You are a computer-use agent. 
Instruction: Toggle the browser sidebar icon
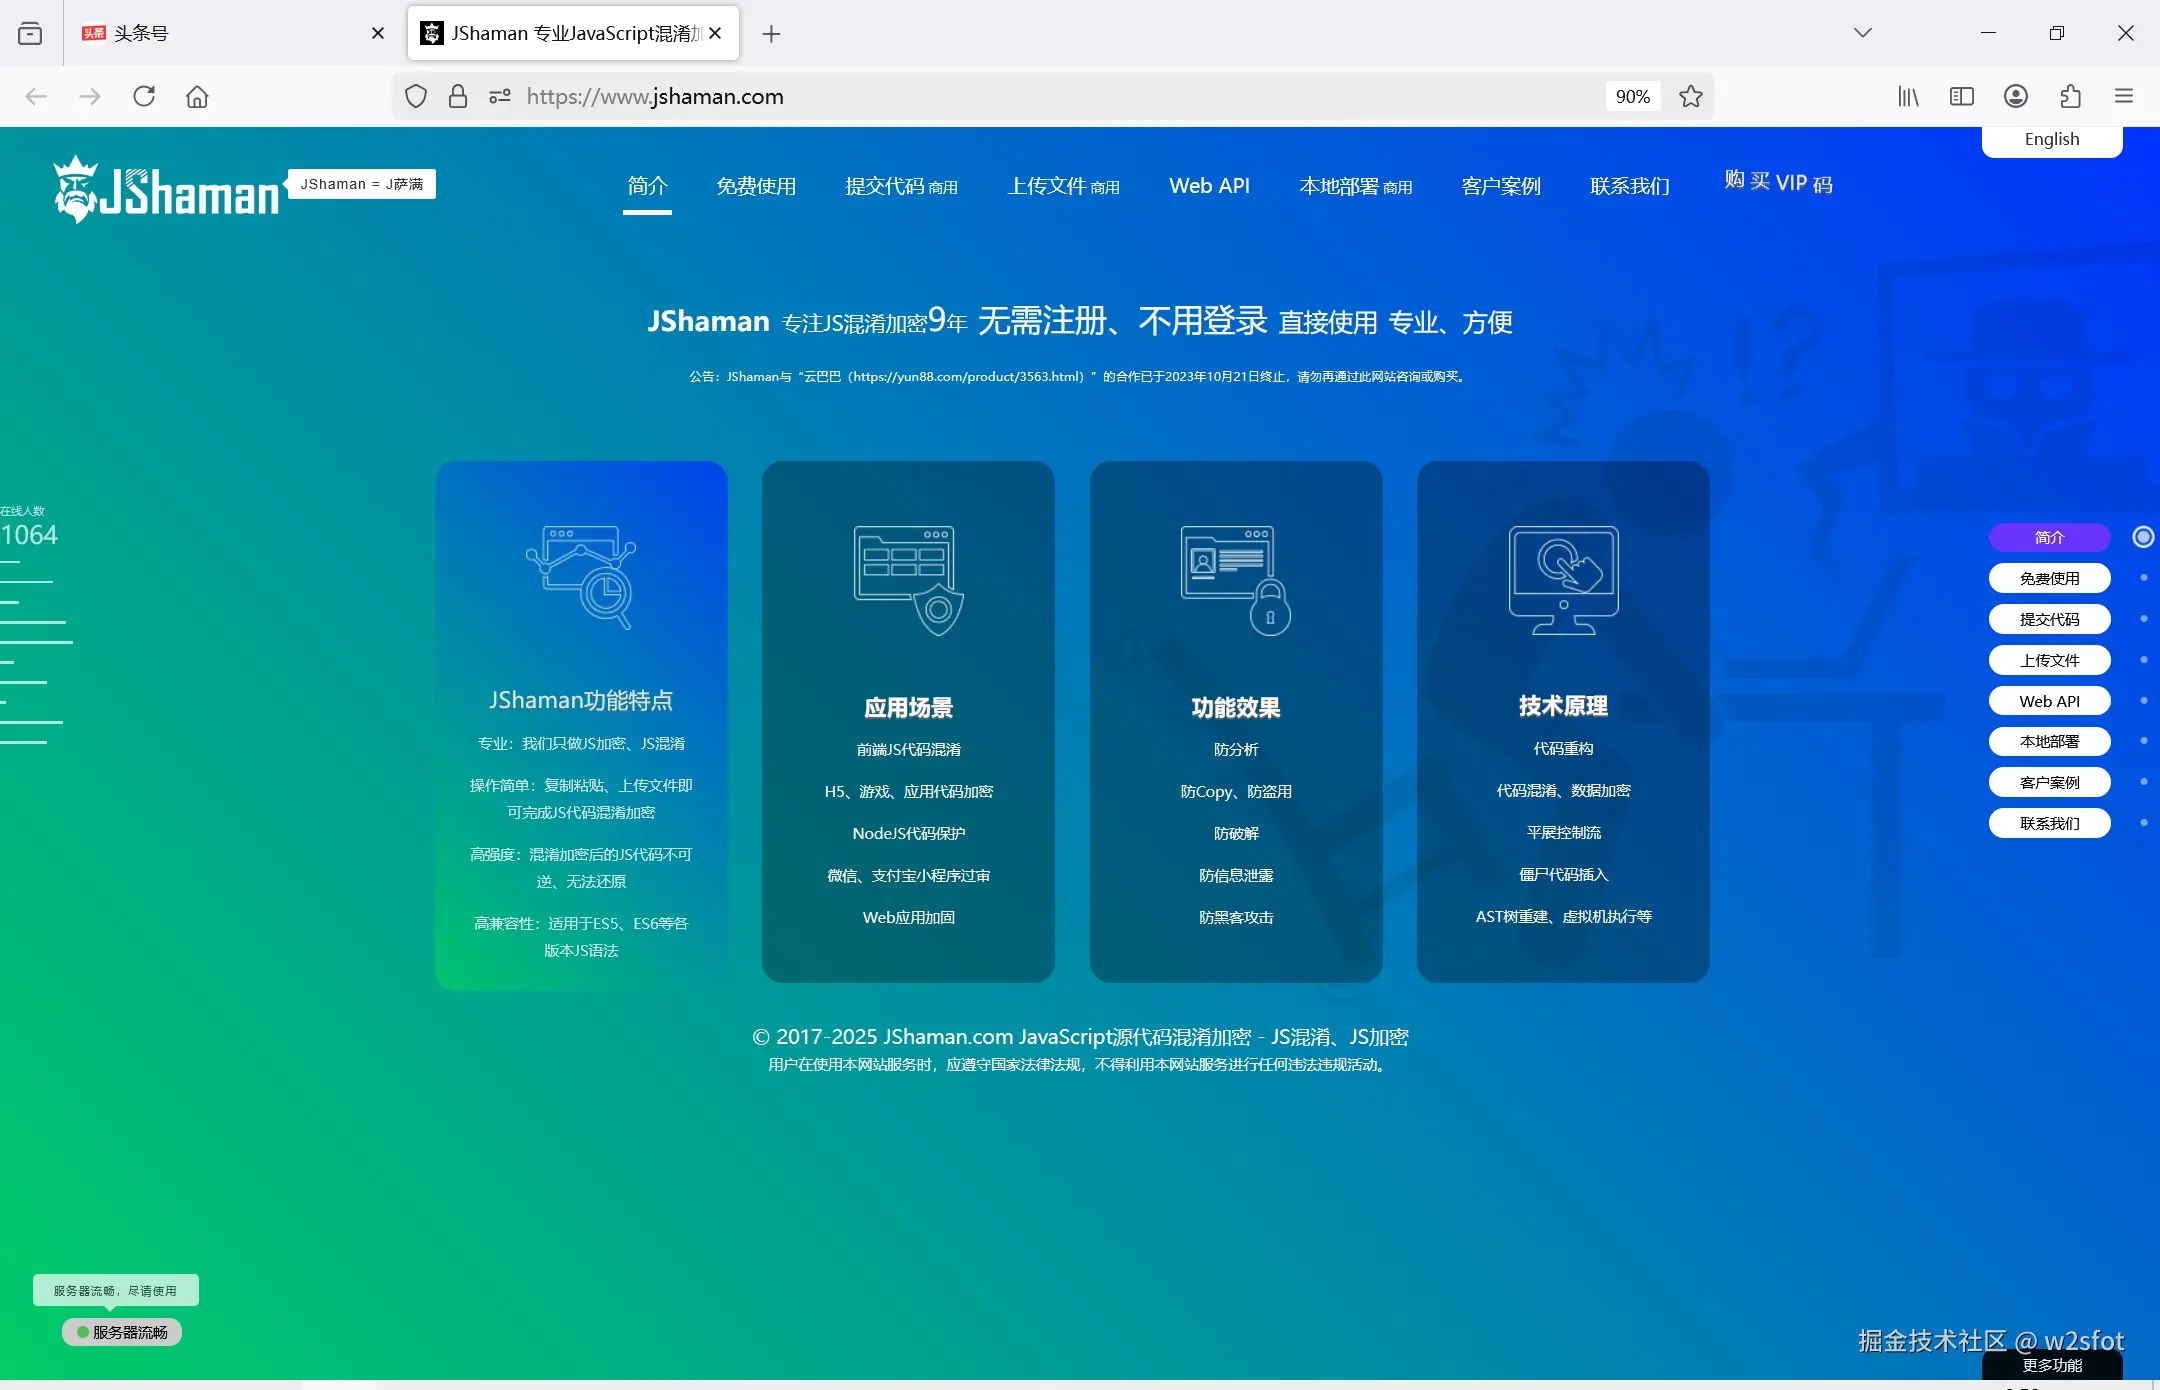tap(1962, 96)
